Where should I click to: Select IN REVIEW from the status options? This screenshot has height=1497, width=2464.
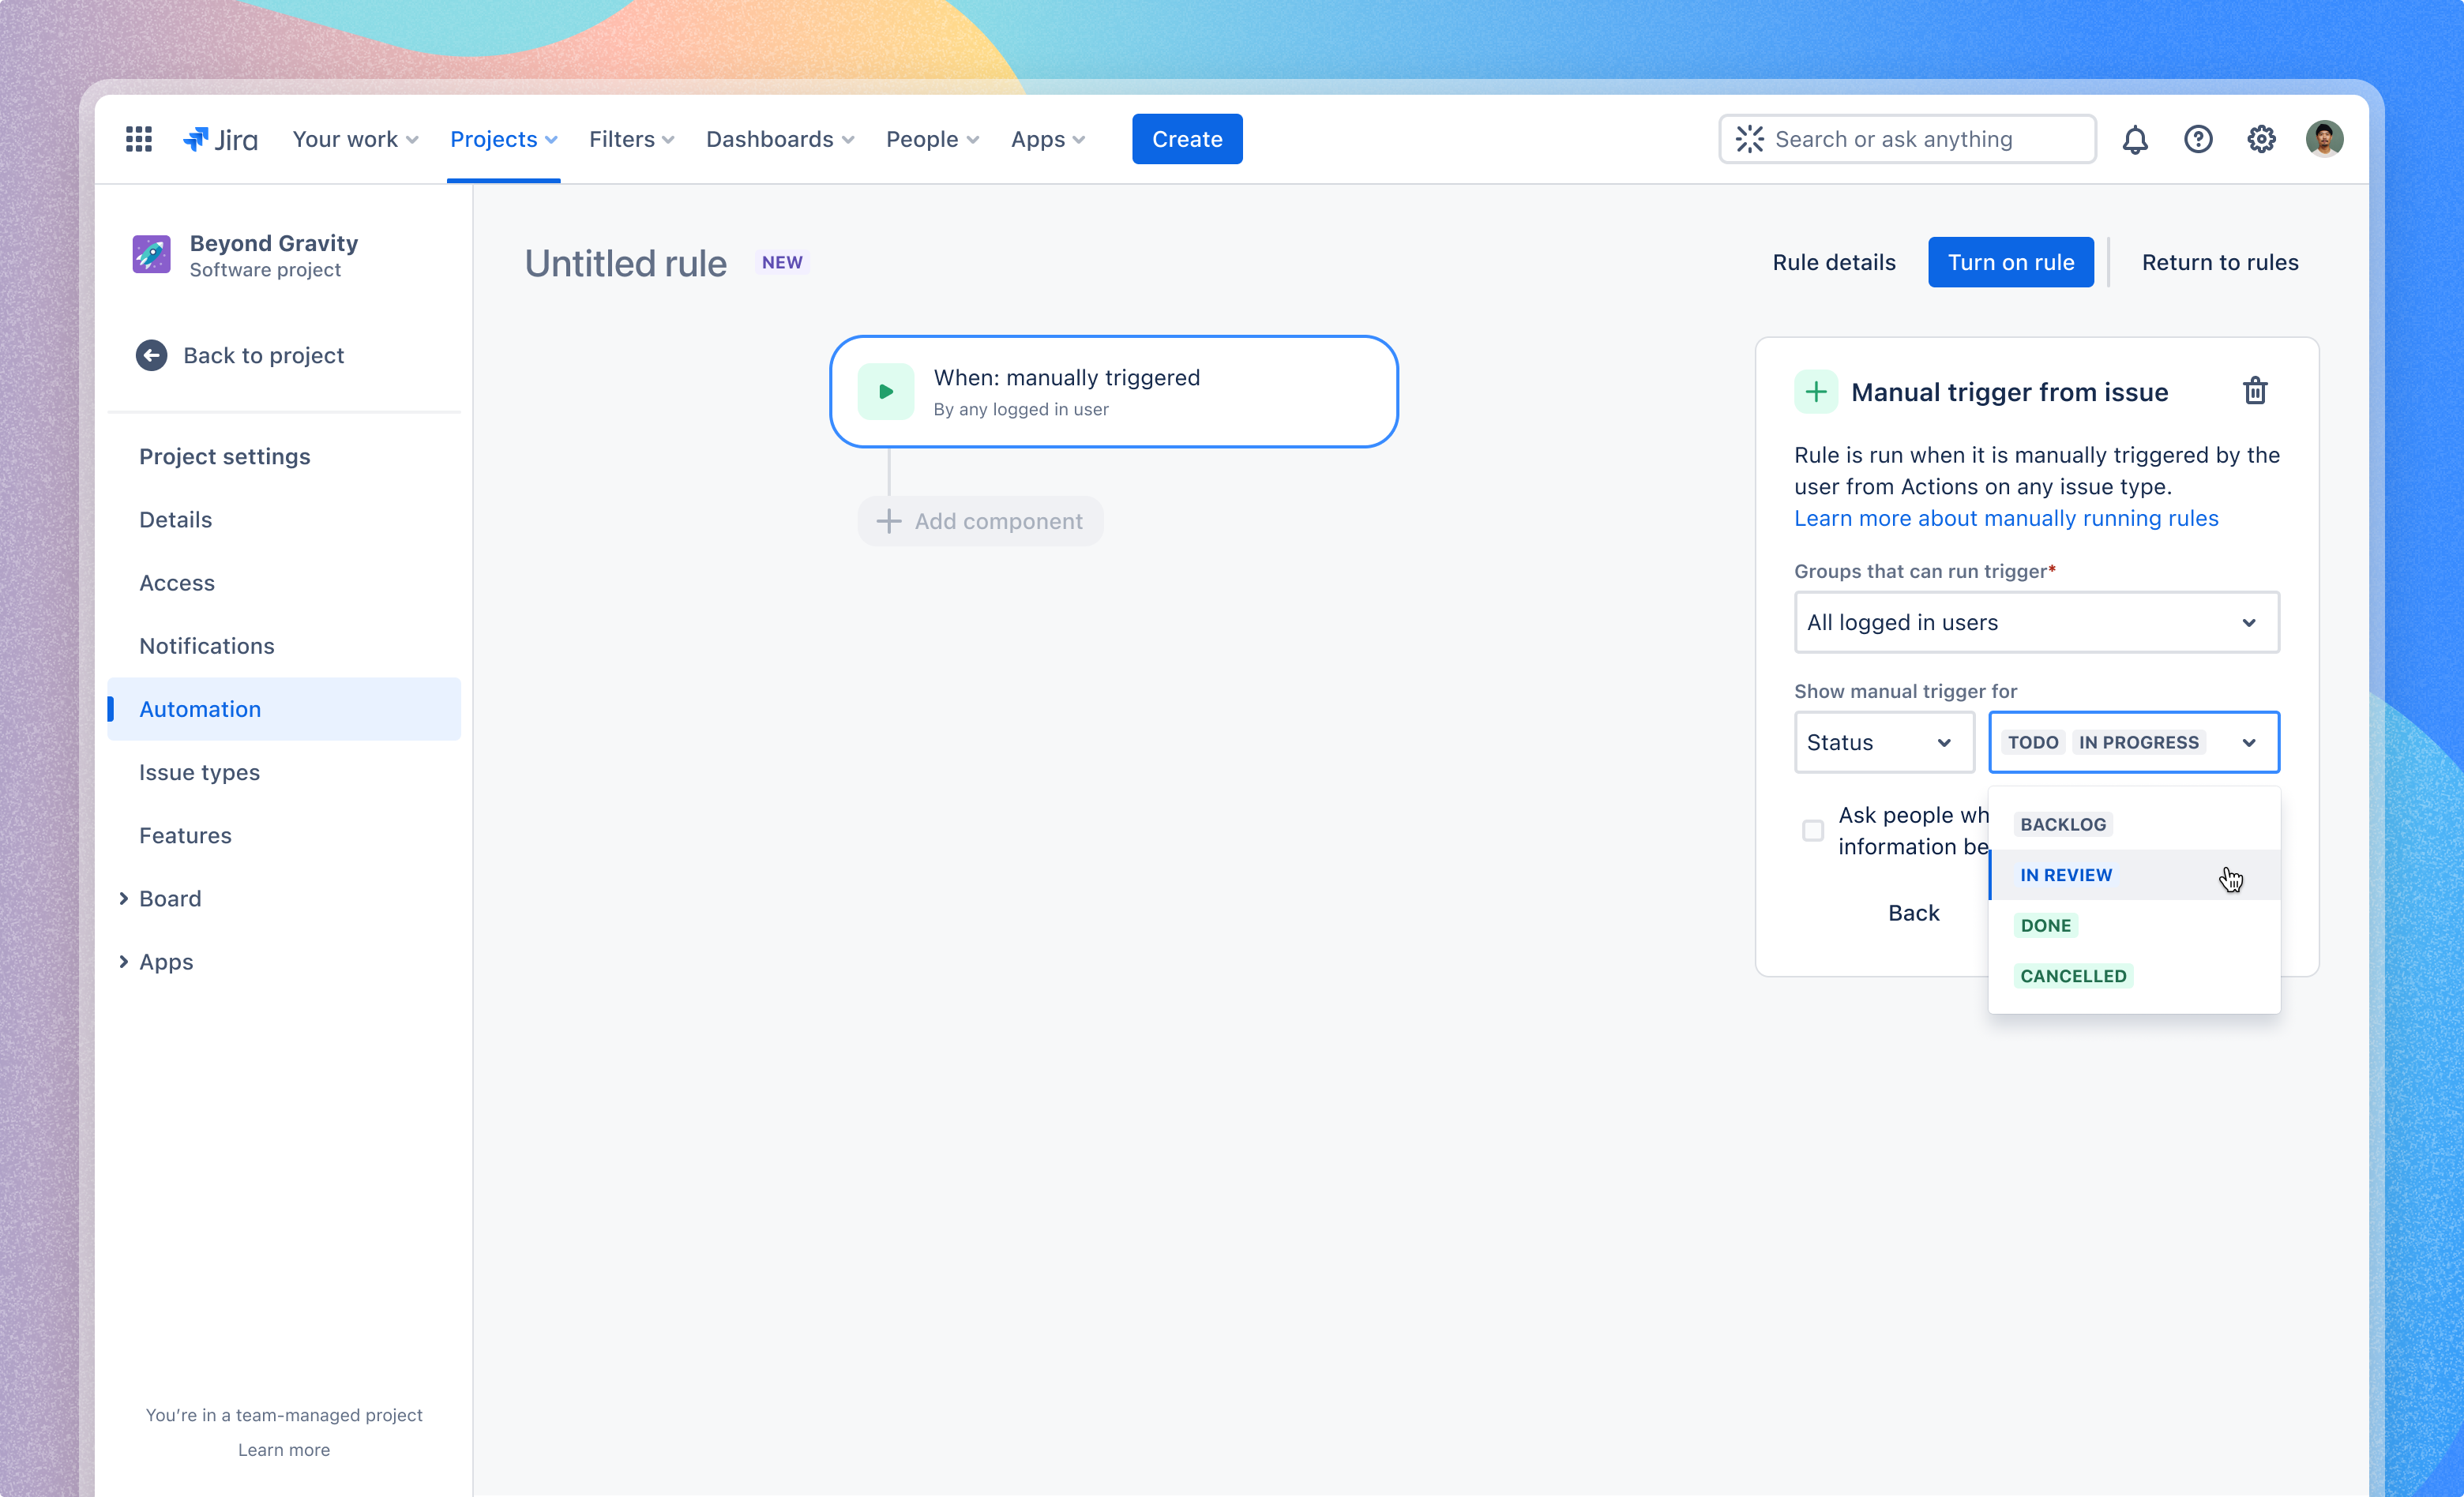(2066, 874)
